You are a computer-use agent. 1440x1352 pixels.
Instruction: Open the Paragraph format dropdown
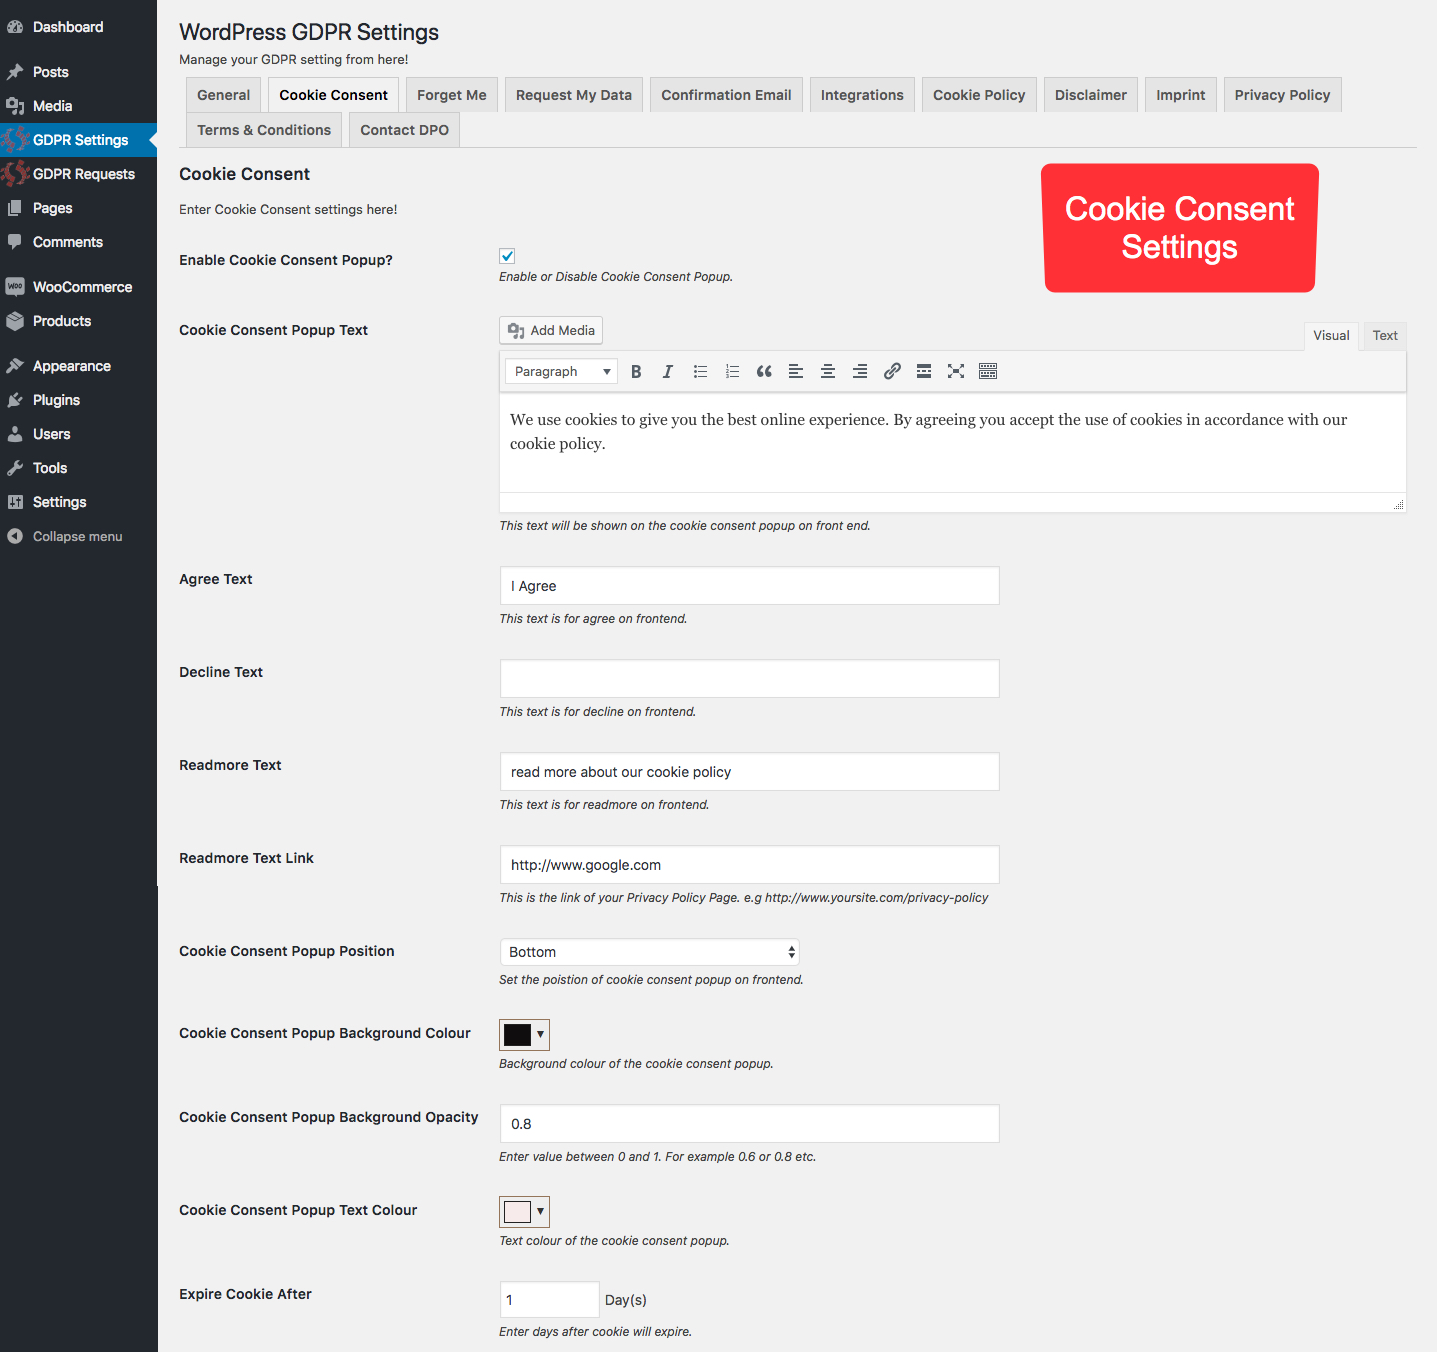click(x=561, y=371)
